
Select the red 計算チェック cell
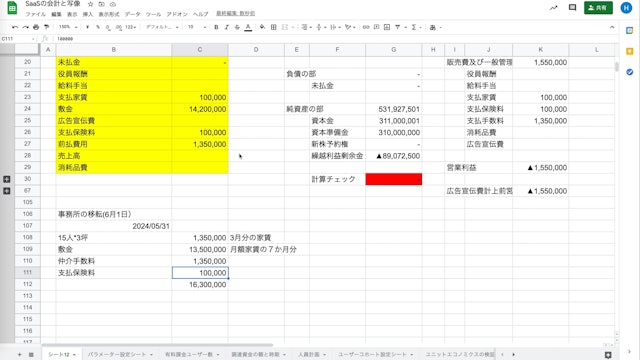393,179
